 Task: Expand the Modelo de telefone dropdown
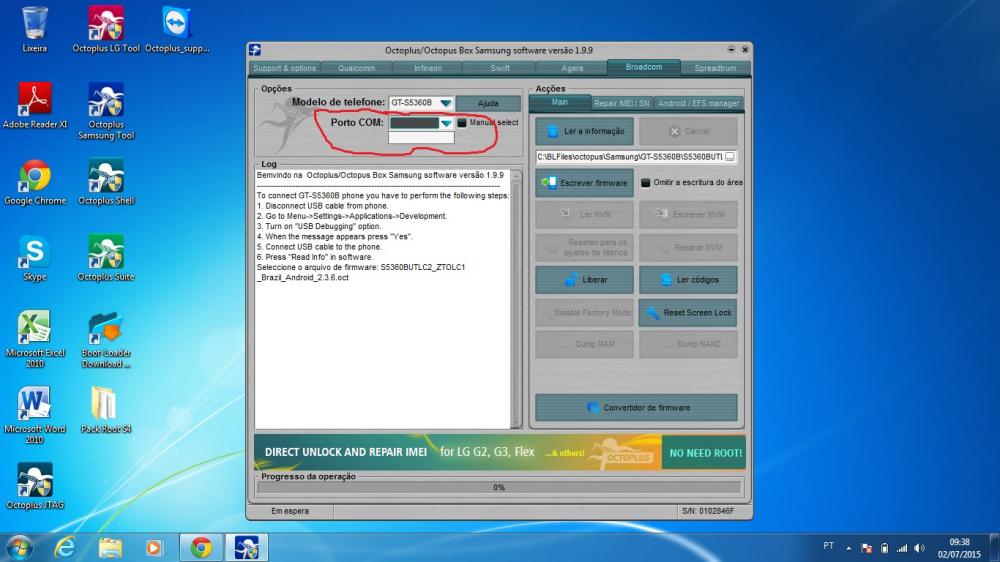coord(445,103)
